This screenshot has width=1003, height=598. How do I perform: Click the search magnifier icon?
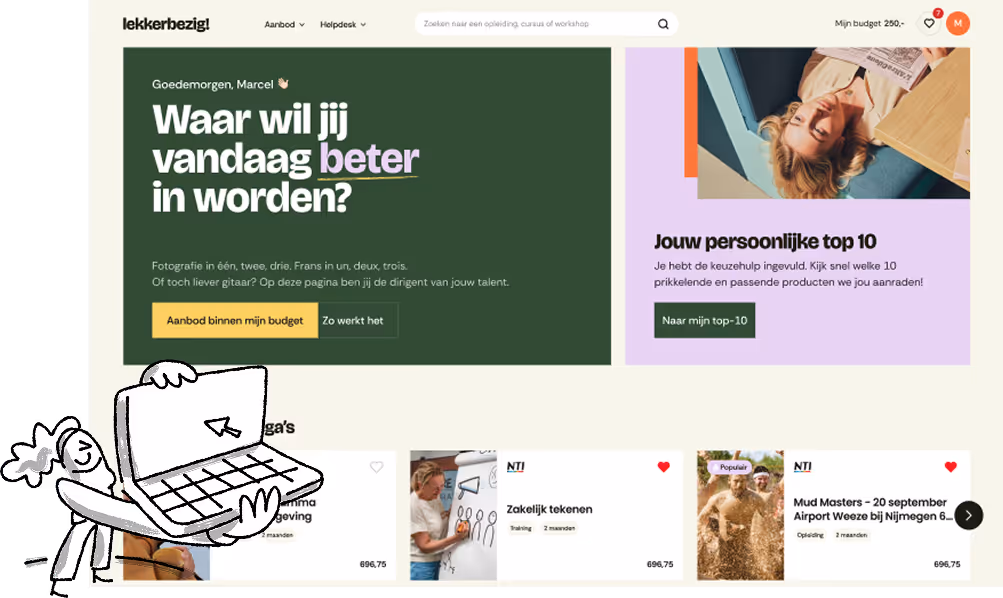pos(663,24)
